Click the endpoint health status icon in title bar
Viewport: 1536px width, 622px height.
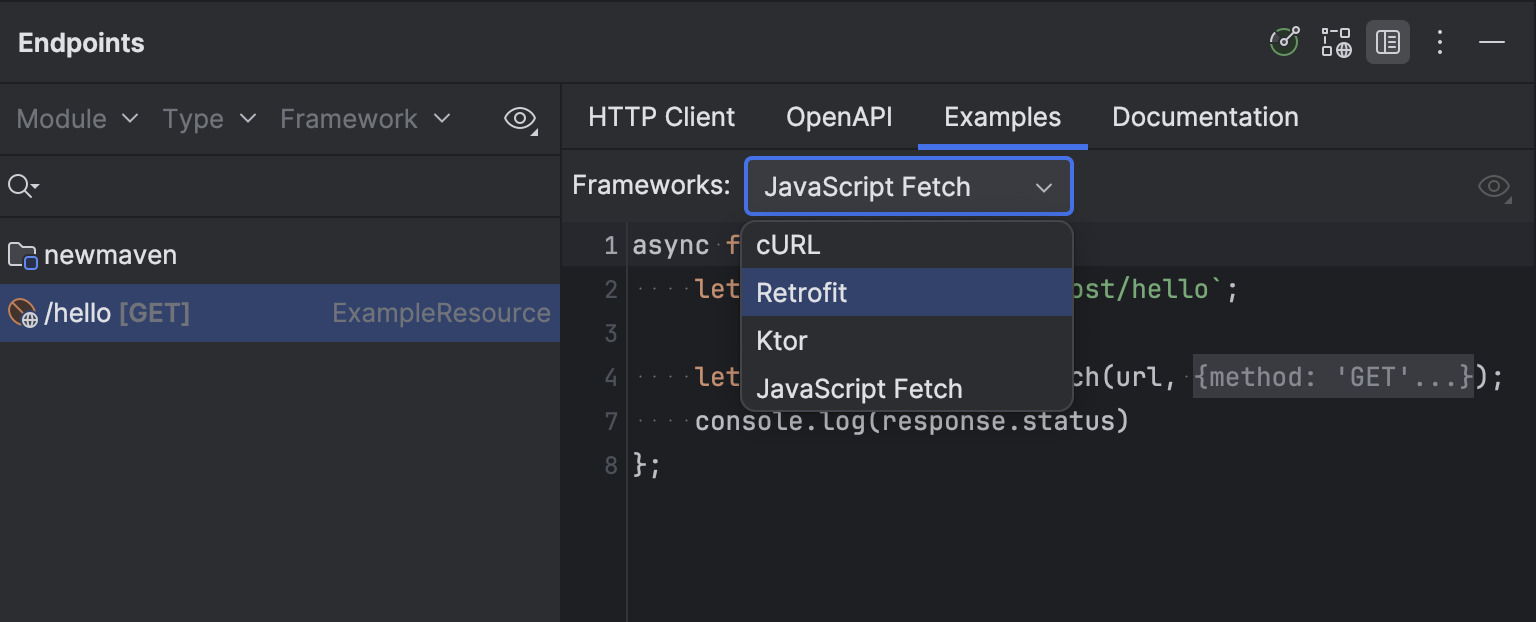[x=1284, y=42]
